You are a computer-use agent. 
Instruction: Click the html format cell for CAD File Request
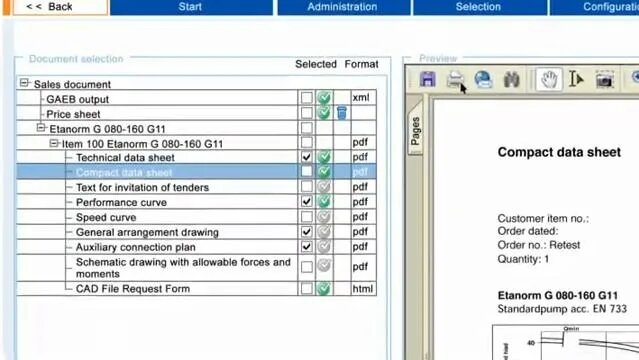coord(363,289)
